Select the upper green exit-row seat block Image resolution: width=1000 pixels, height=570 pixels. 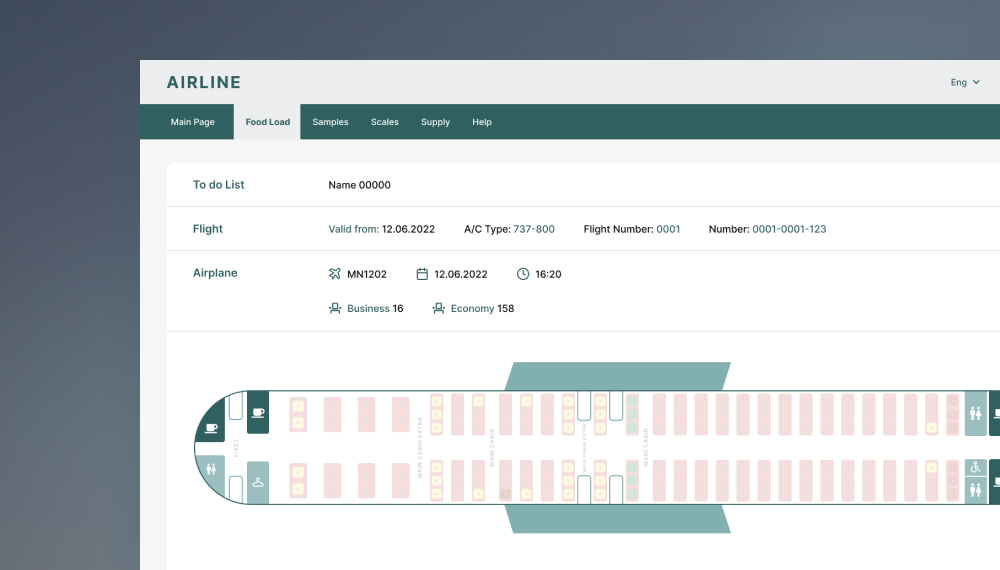coord(632,414)
